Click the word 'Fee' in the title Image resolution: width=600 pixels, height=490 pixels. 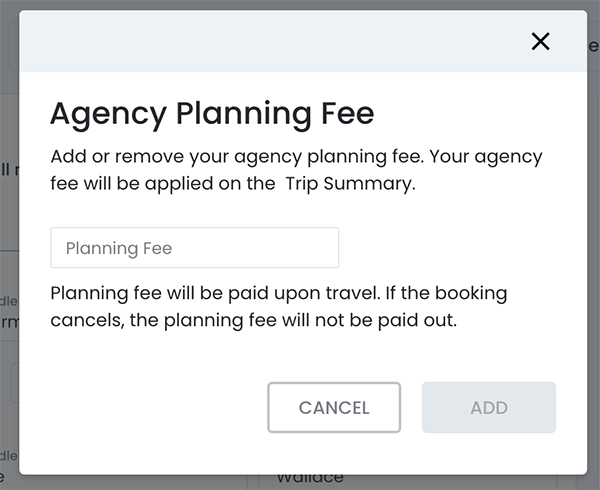347,113
